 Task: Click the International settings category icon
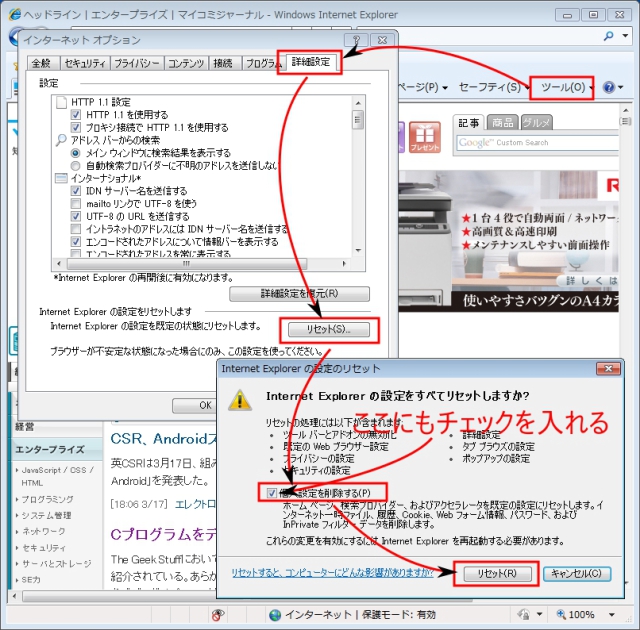tap(61, 178)
